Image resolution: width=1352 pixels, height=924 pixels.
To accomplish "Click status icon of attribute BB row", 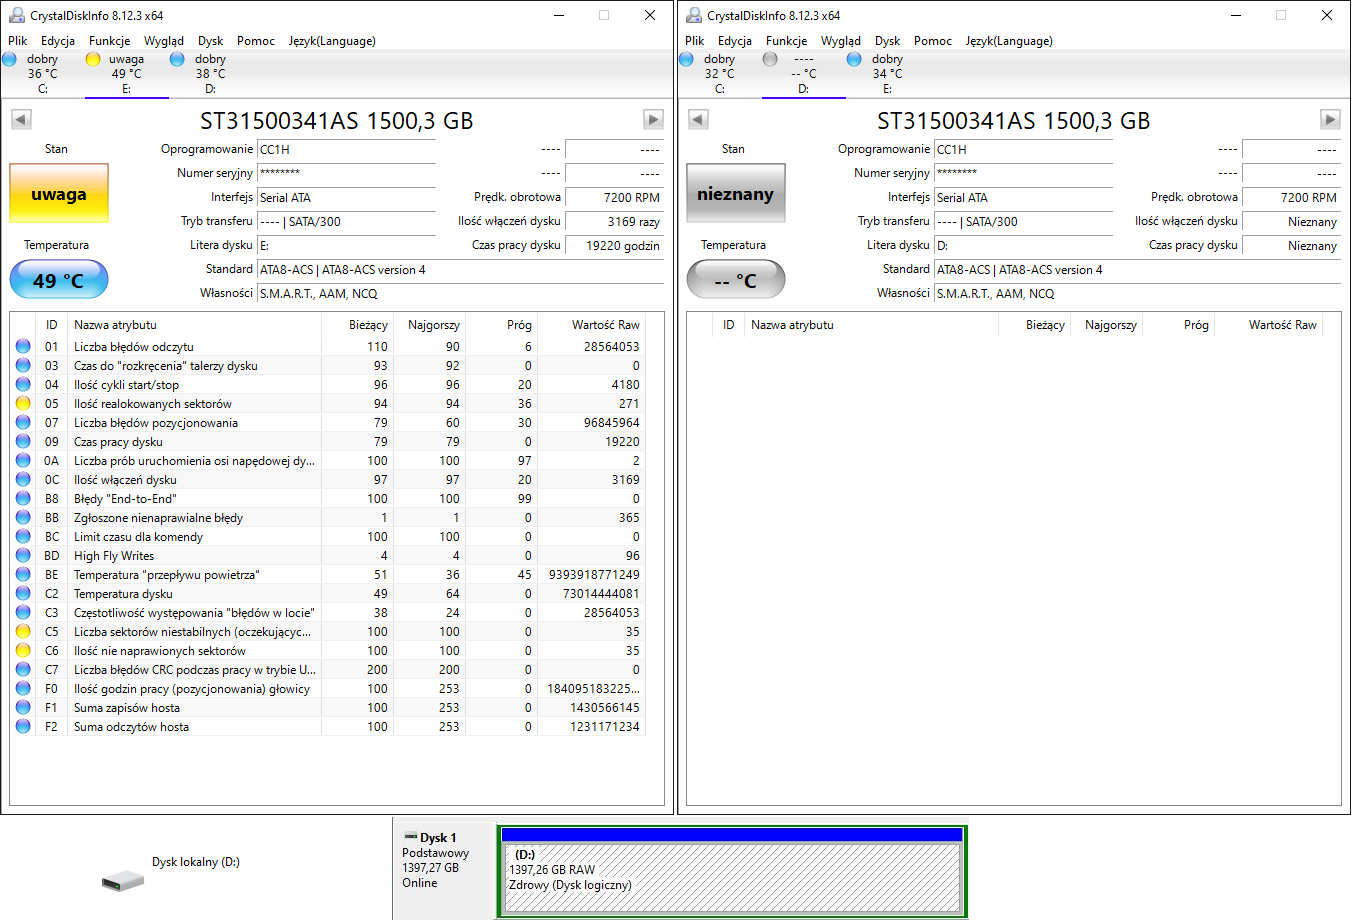I will (x=23, y=518).
